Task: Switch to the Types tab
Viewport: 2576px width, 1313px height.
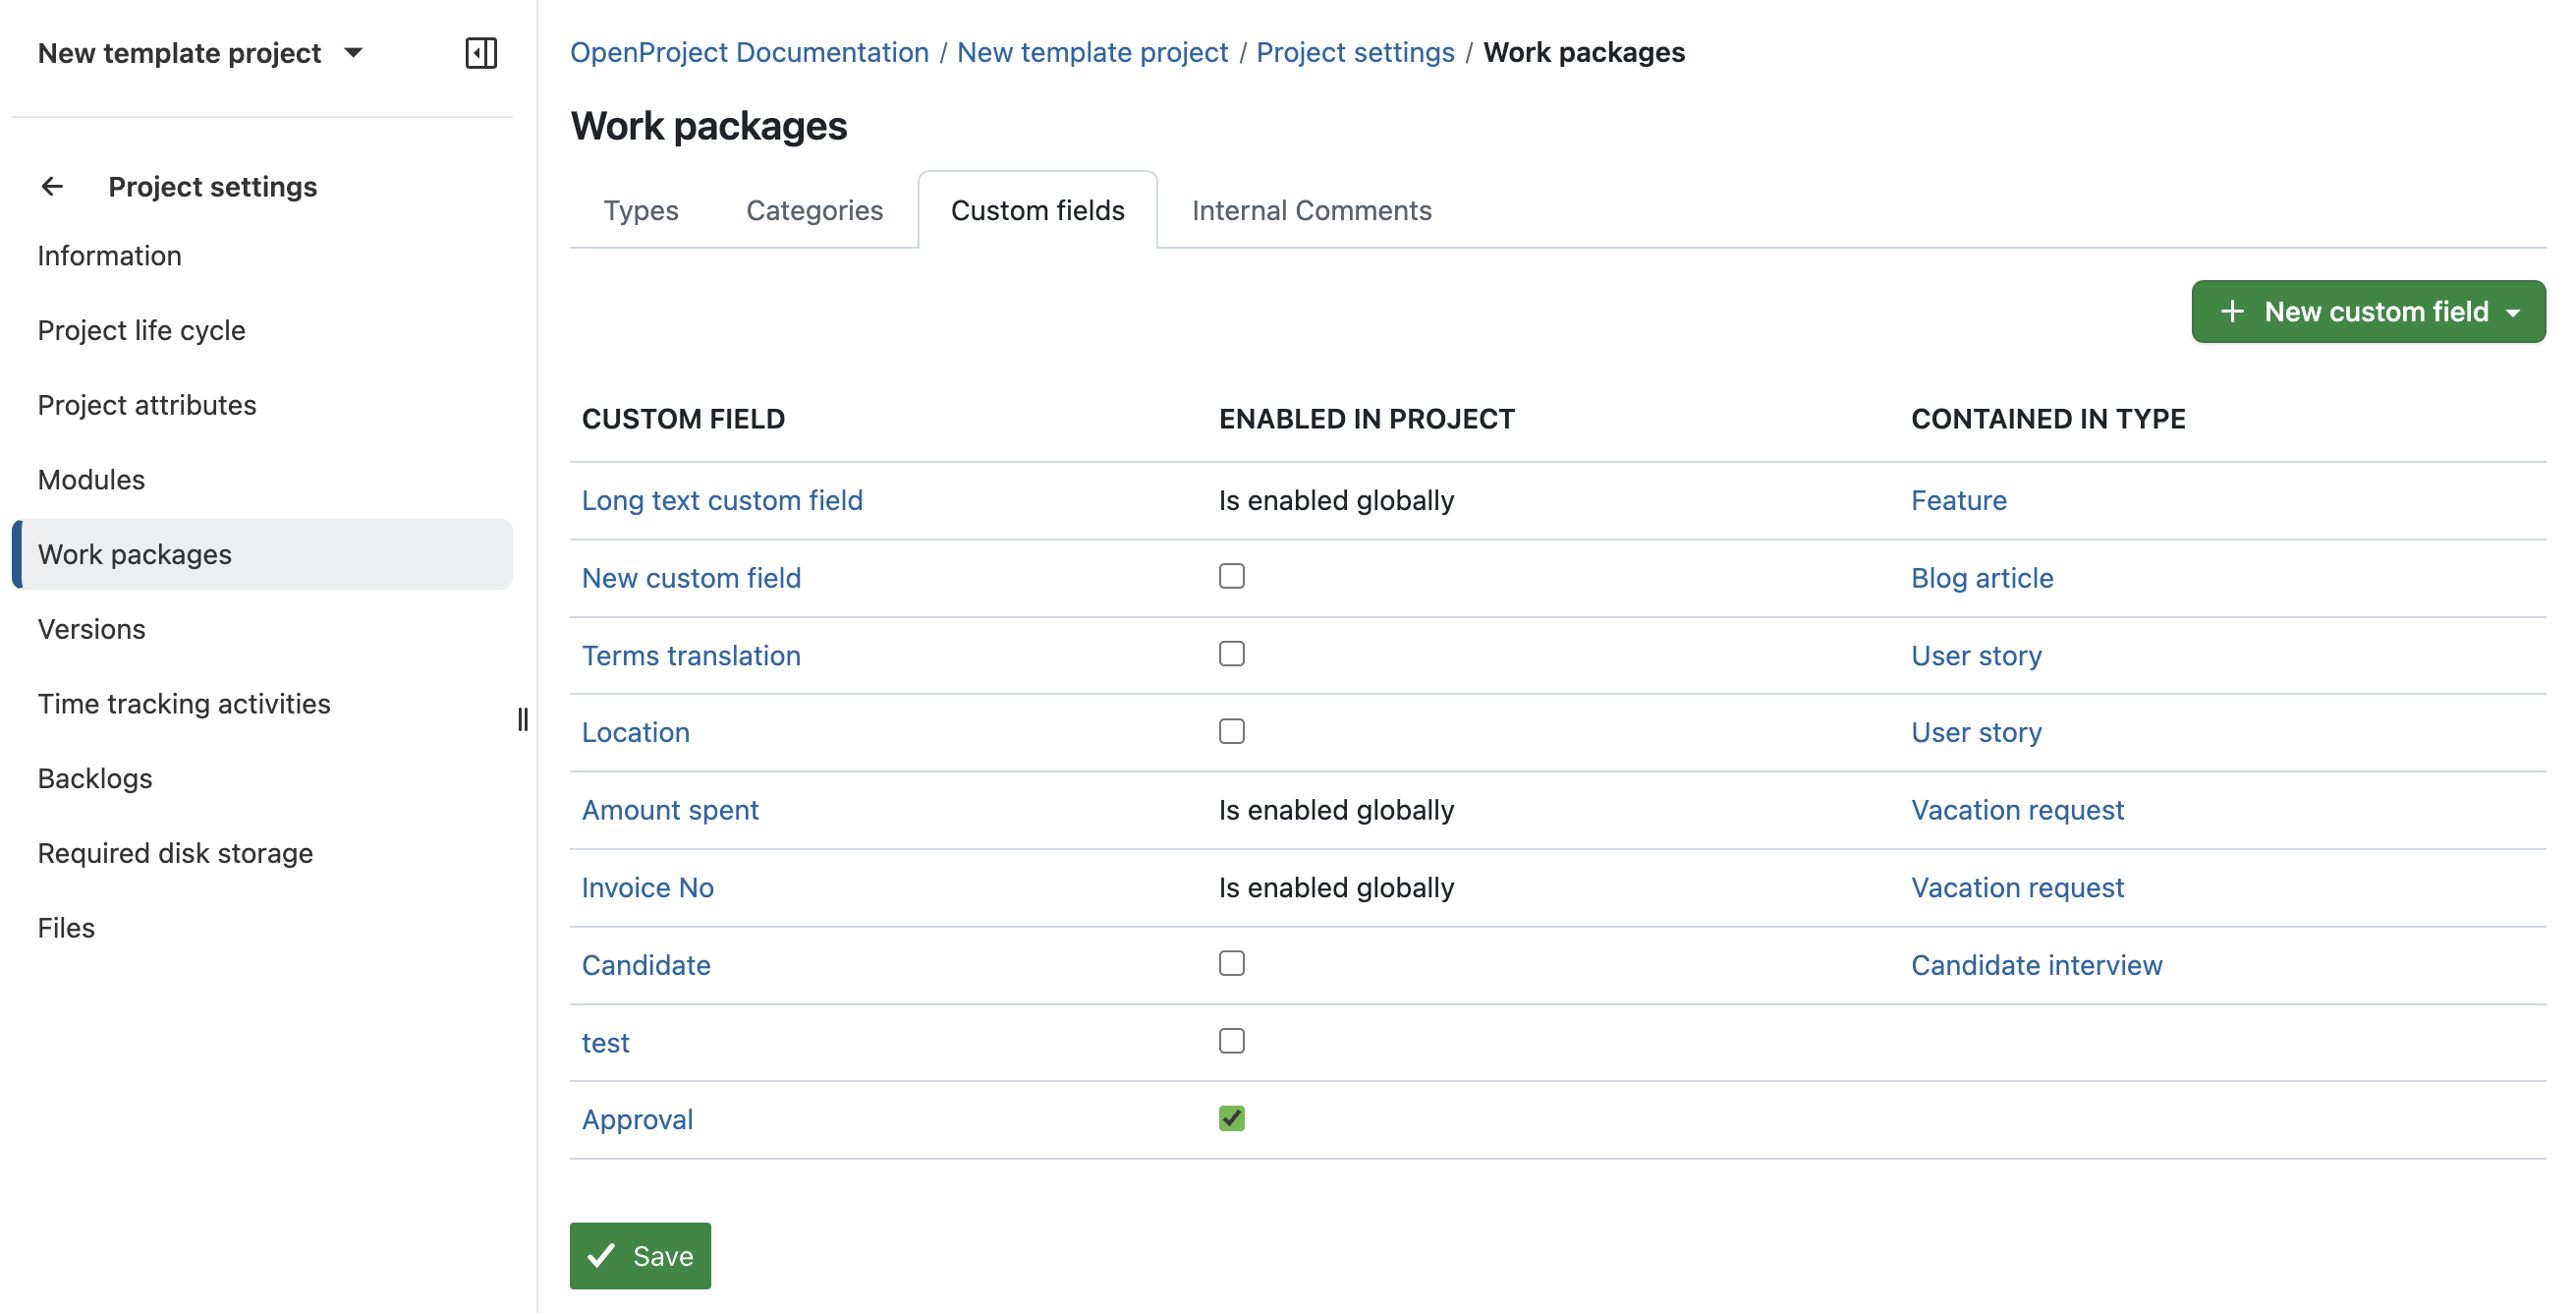Action: pos(641,210)
